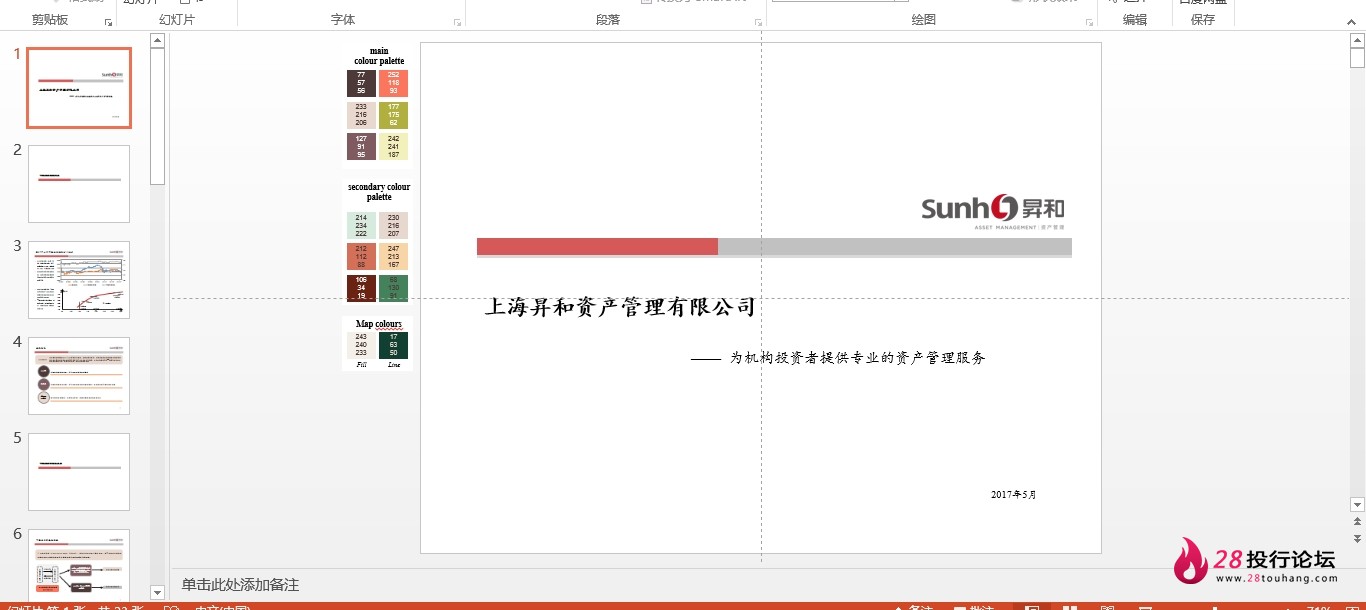Pick the peach 247 213 167 swatch

[393, 257]
